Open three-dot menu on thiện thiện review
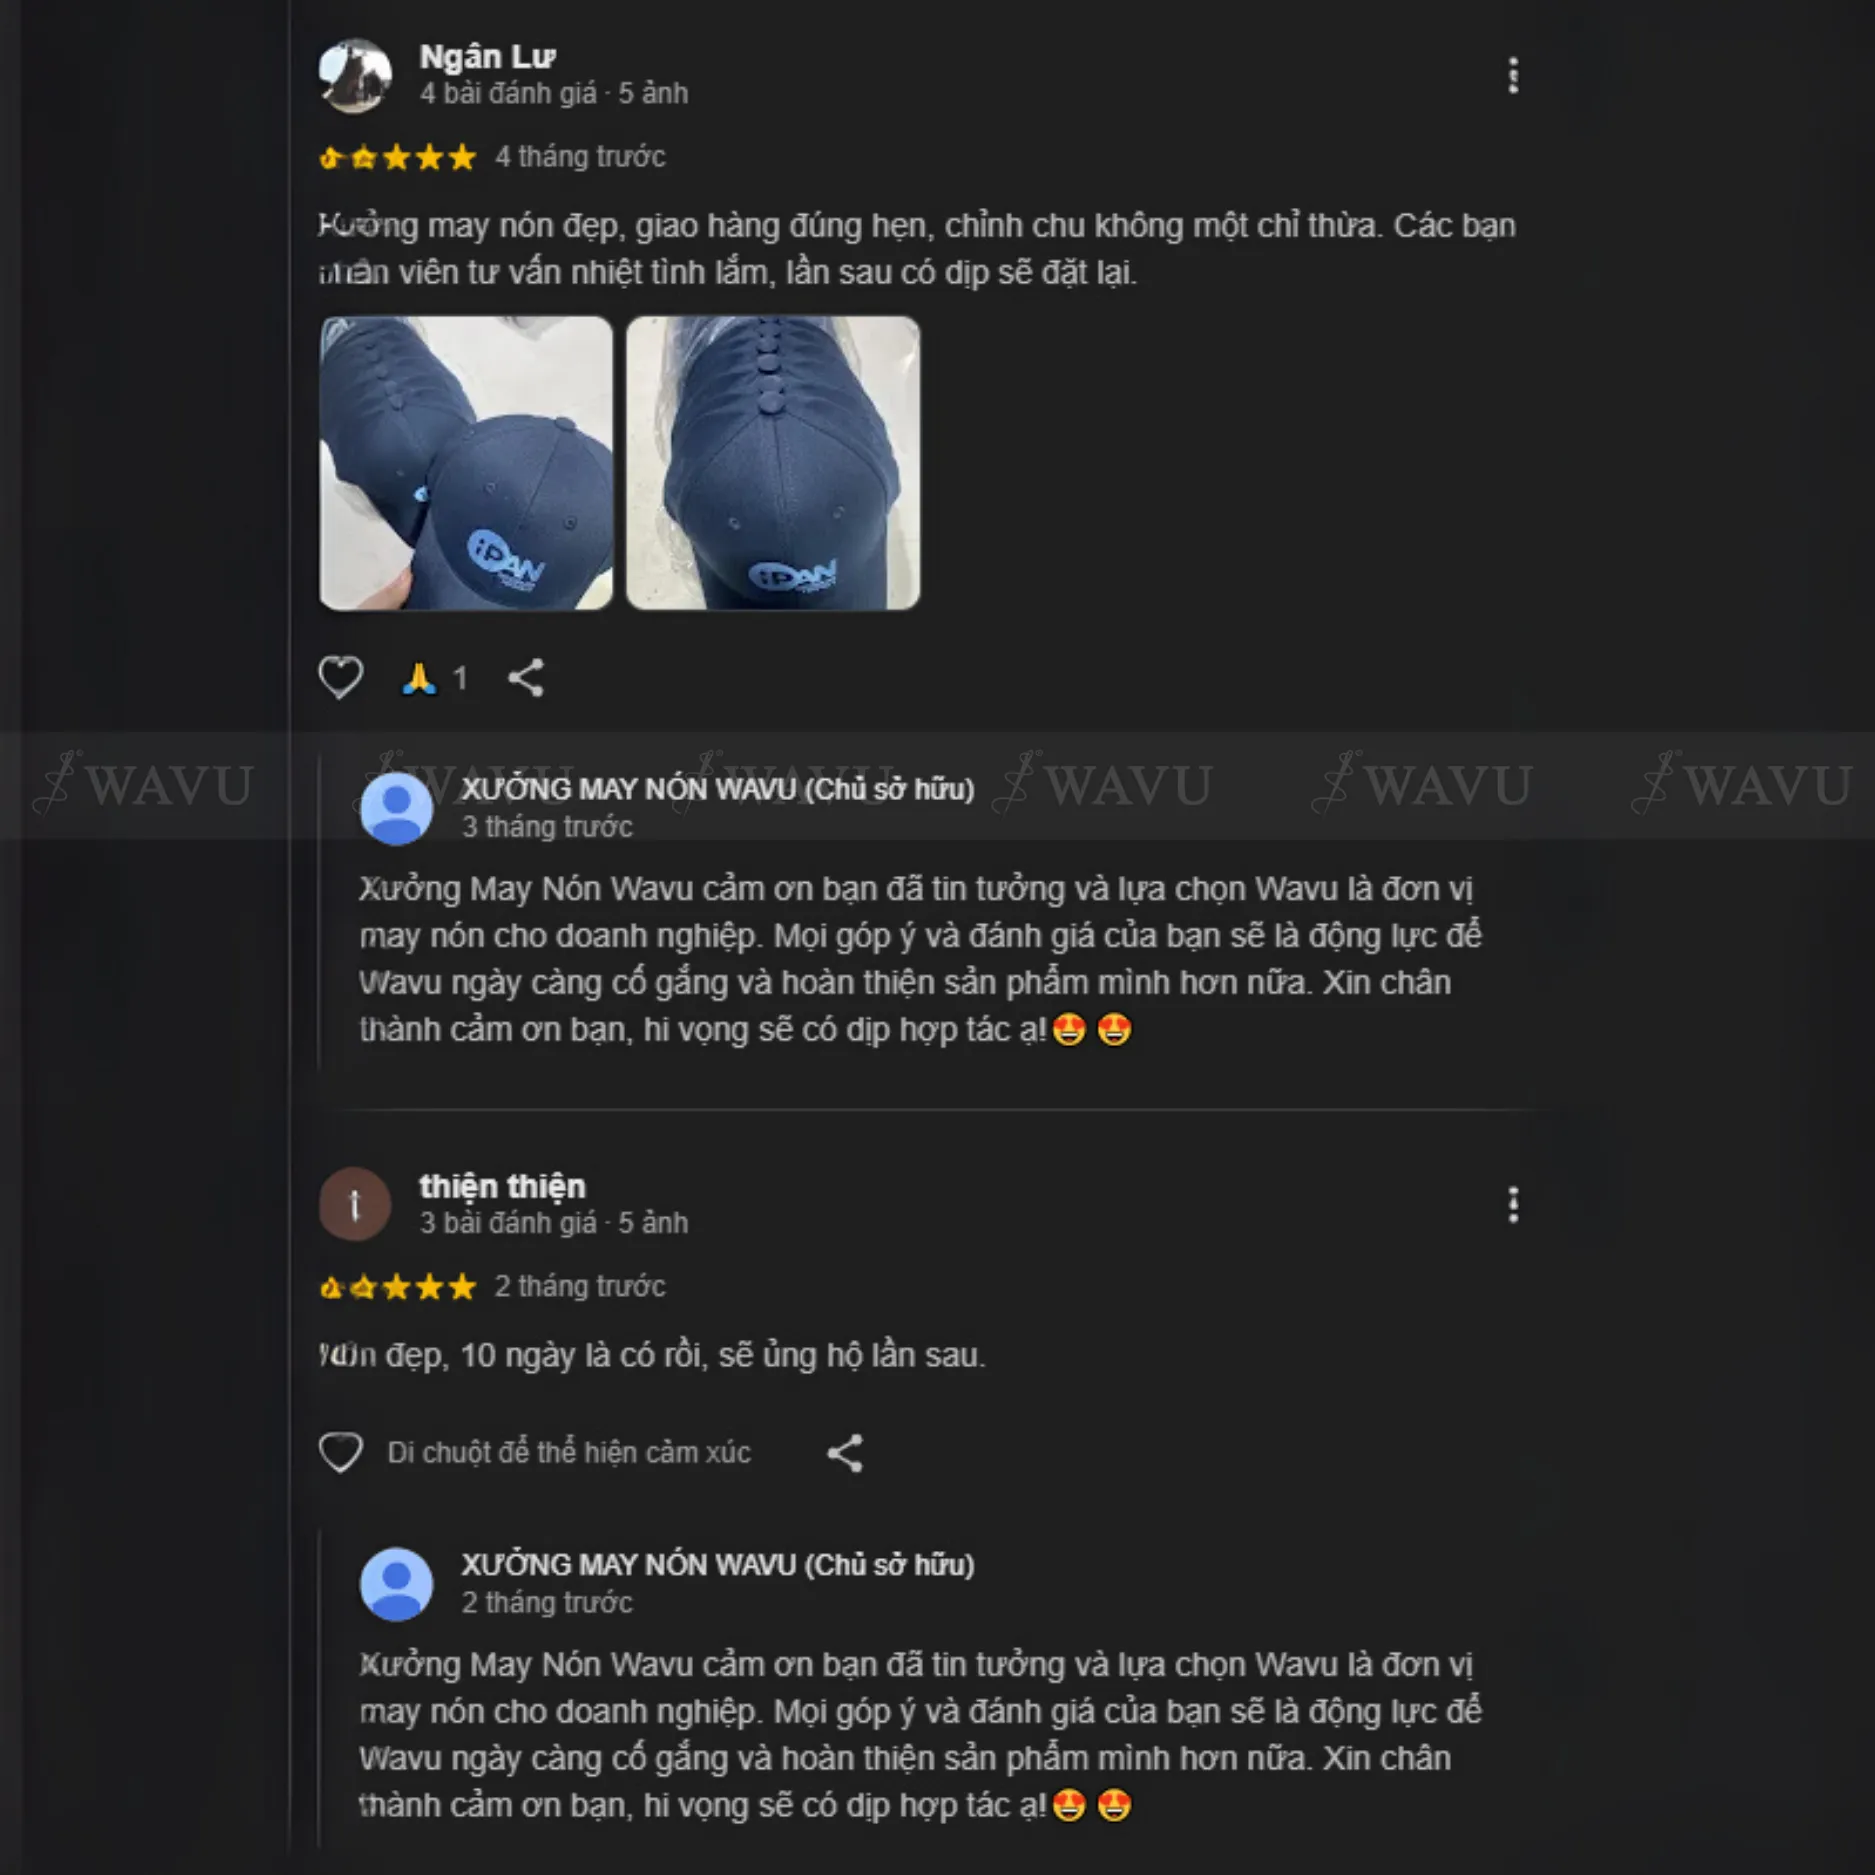 point(1512,1205)
